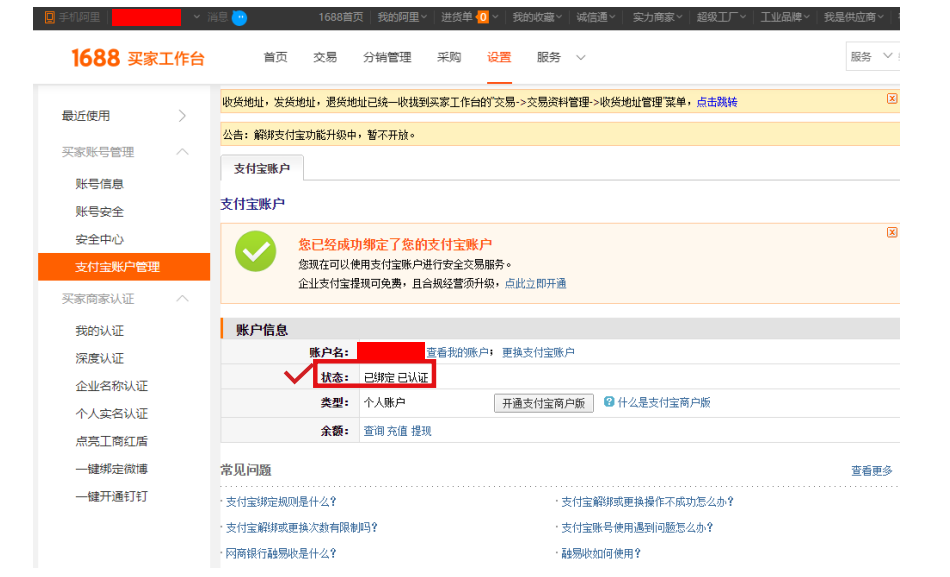Open 我的阿里 dropdown in top bar
Screen dimensions: 950x577
point(402,17)
